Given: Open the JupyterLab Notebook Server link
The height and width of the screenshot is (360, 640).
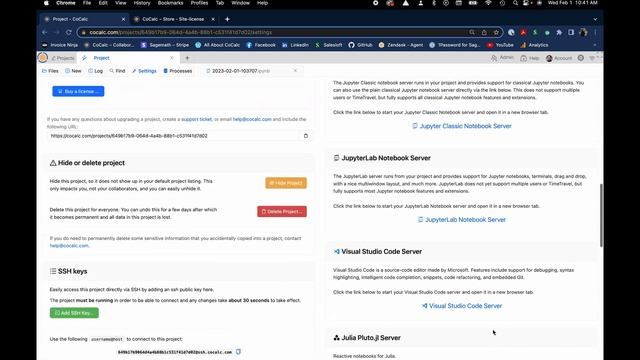Looking at the screenshot, I should click(462, 220).
